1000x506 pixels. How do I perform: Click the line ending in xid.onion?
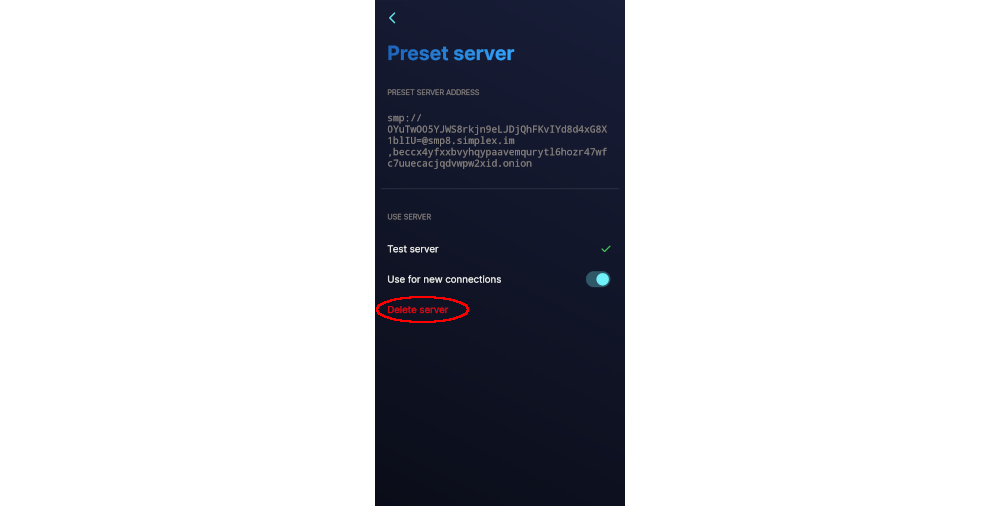(459, 164)
